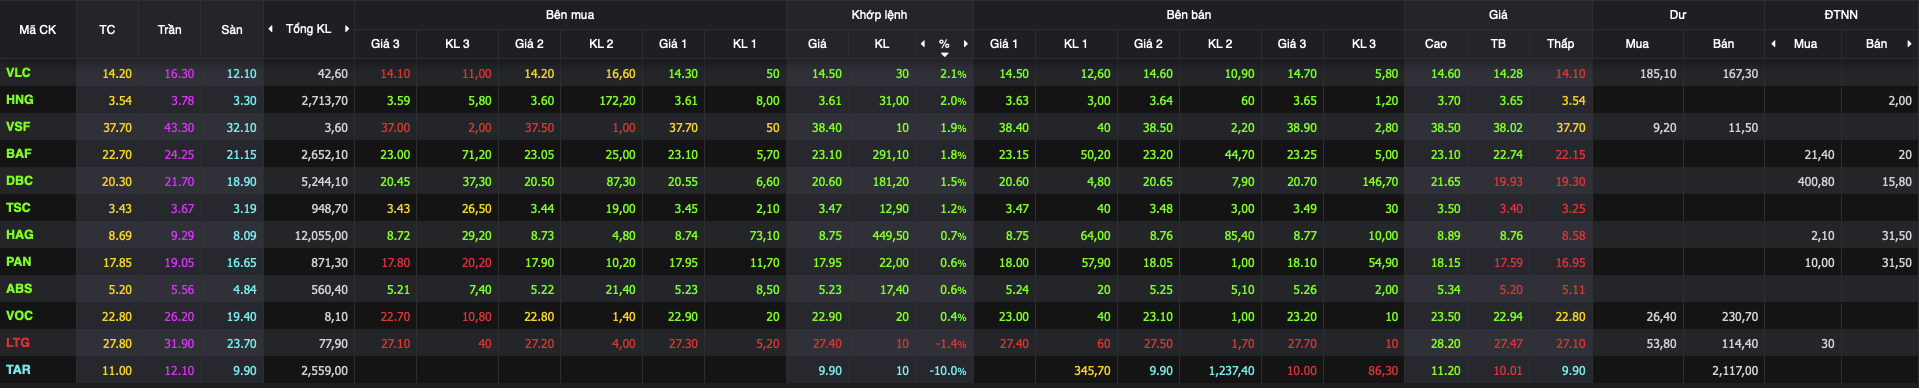Click left arrow beside Tổng KL header
1919x388 pixels.
coord(270,29)
